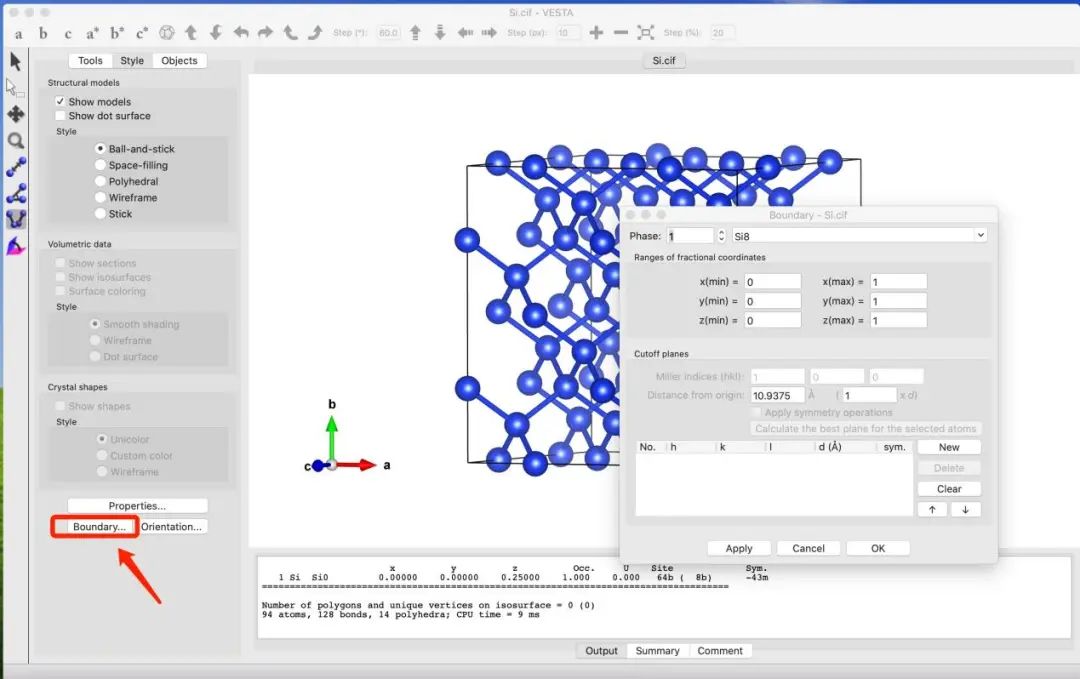Show the Output tab
Image resolution: width=1080 pixels, height=679 pixels.
[601, 651]
